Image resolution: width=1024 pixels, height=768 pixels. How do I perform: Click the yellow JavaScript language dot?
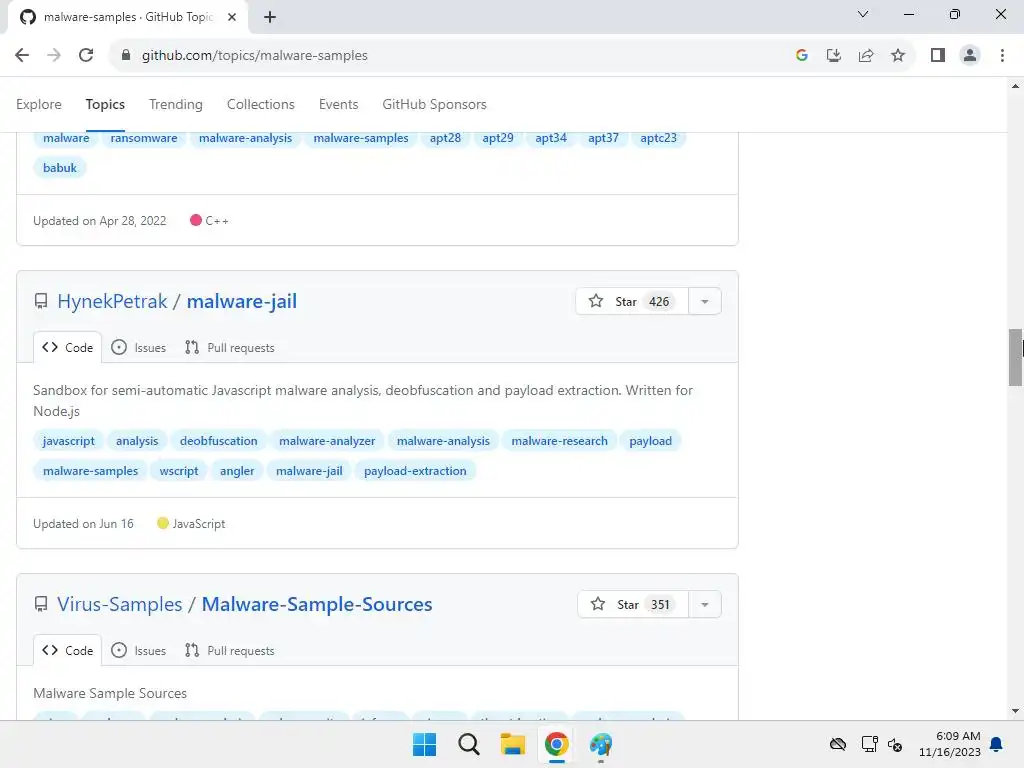click(163, 523)
